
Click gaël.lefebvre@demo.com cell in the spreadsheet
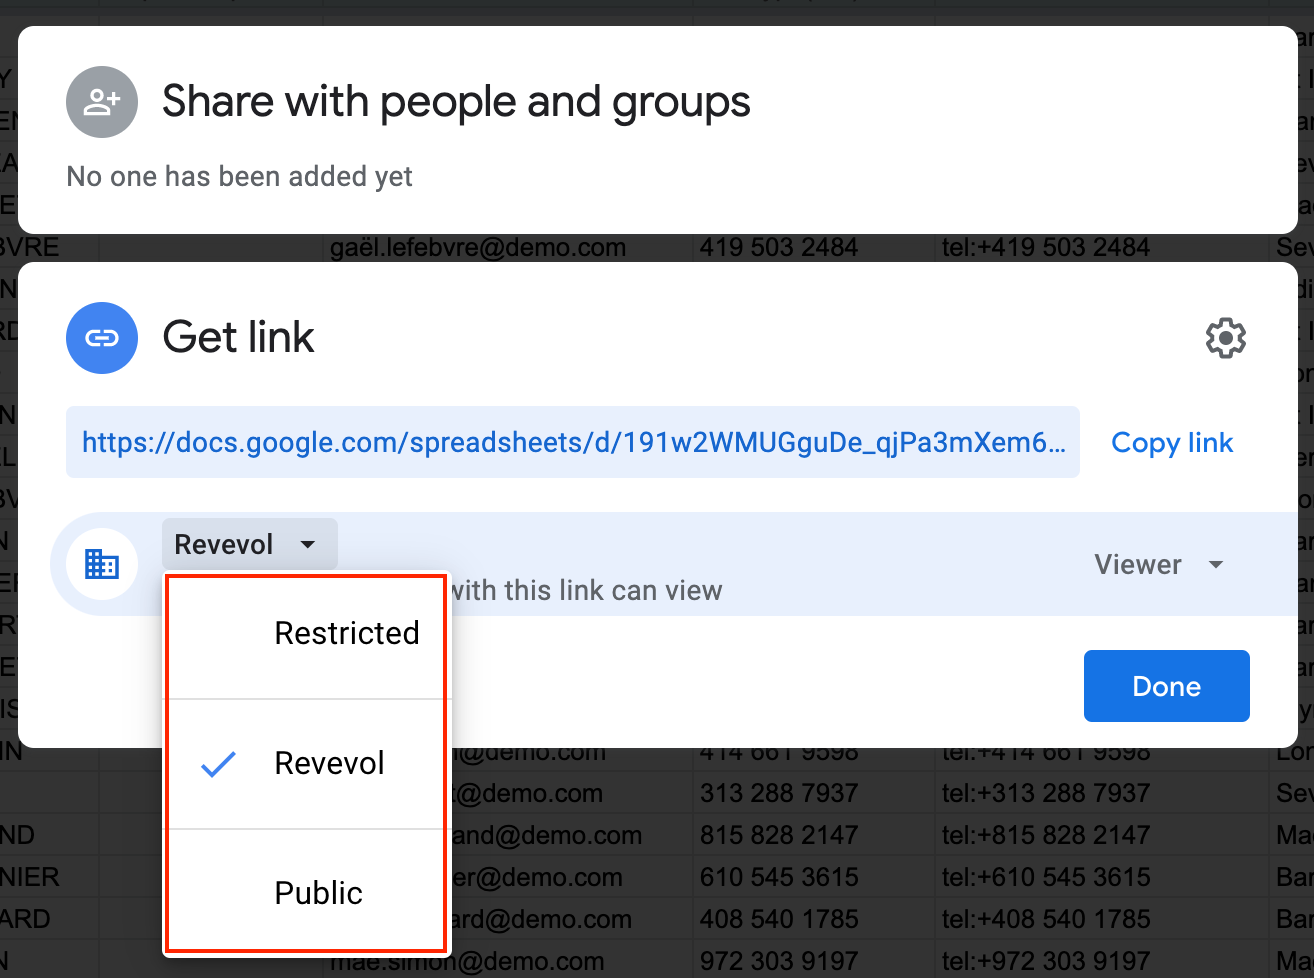[478, 247]
